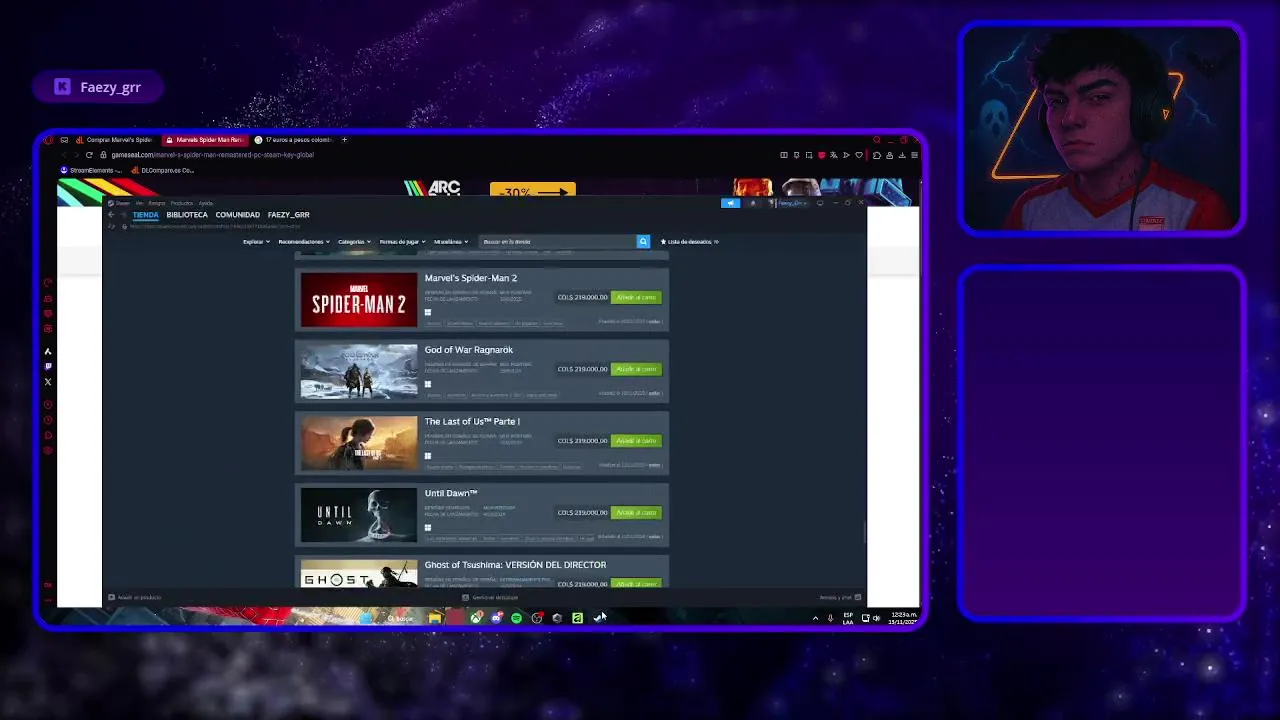Expand the Formas de jugar dropdown
Image resolution: width=1280 pixels, height=720 pixels.
pos(402,241)
